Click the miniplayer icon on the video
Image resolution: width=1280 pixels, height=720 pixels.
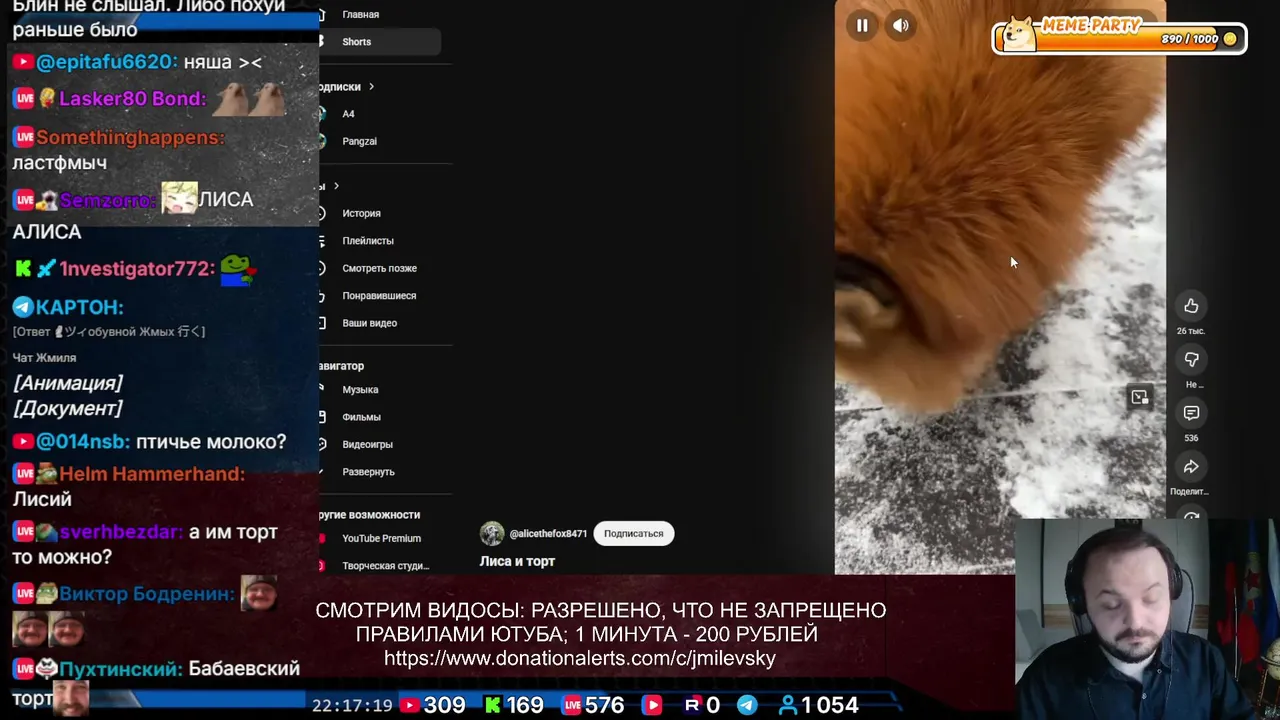pyautogui.click(x=1140, y=398)
